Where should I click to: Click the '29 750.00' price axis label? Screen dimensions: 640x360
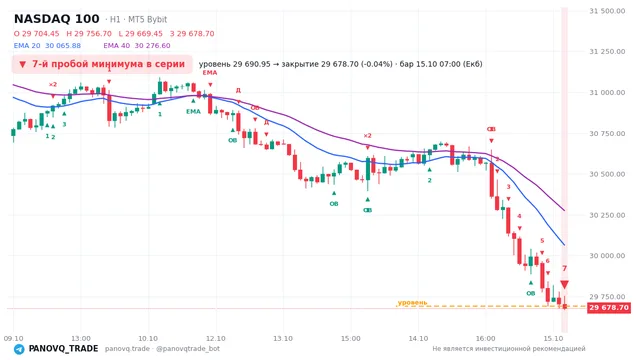click(x=607, y=297)
